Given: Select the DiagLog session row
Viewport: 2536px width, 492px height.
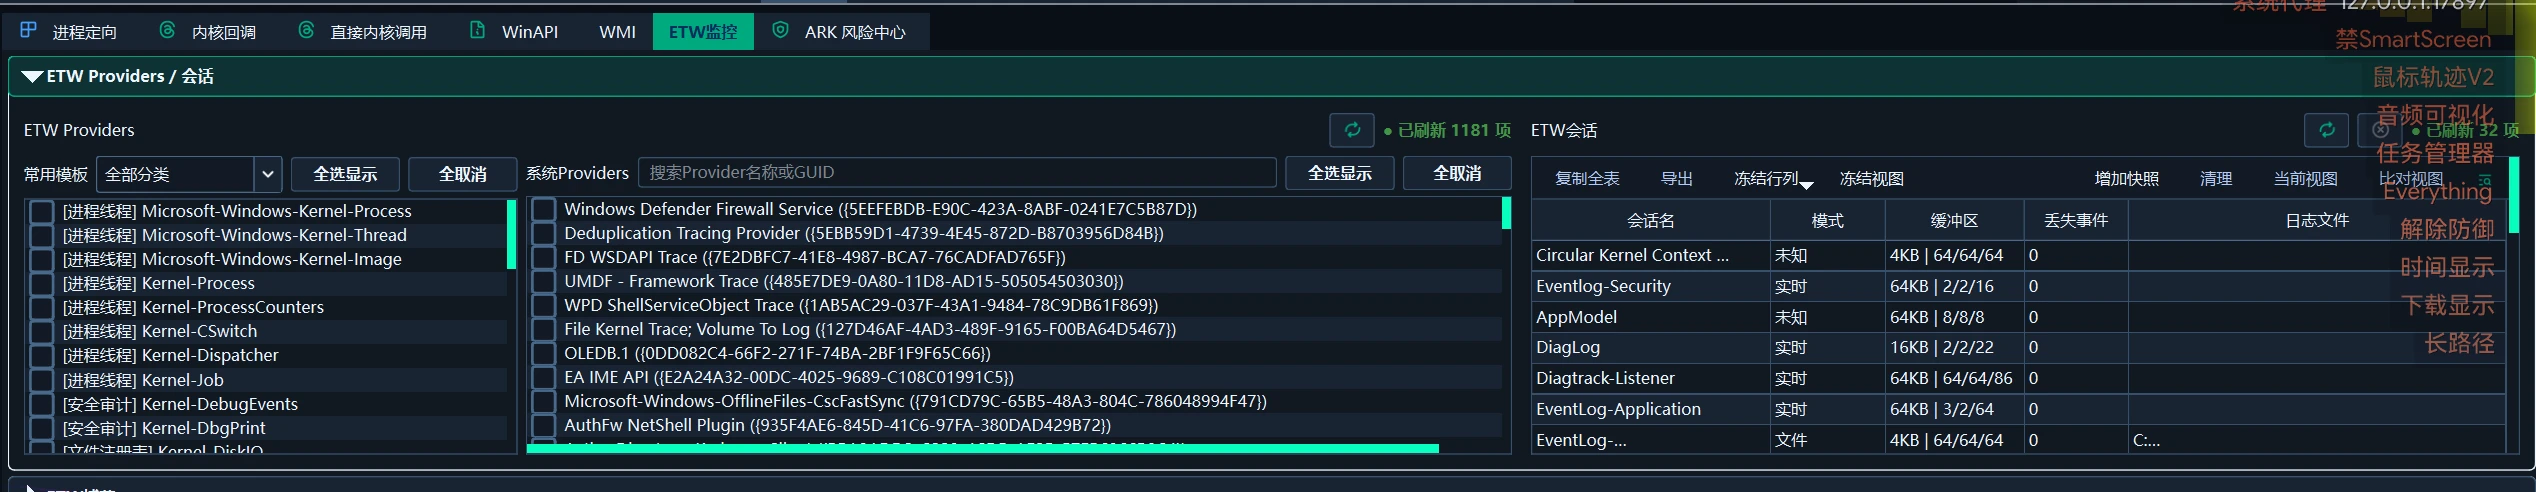Looking at the screenshot, I should [x=2019, y=347].
